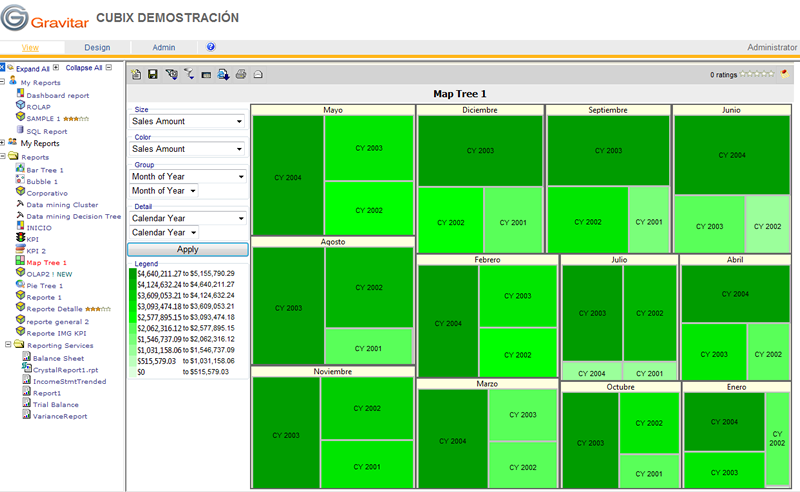Open the Detail Calendar Year dropdown

coord(188,218)
